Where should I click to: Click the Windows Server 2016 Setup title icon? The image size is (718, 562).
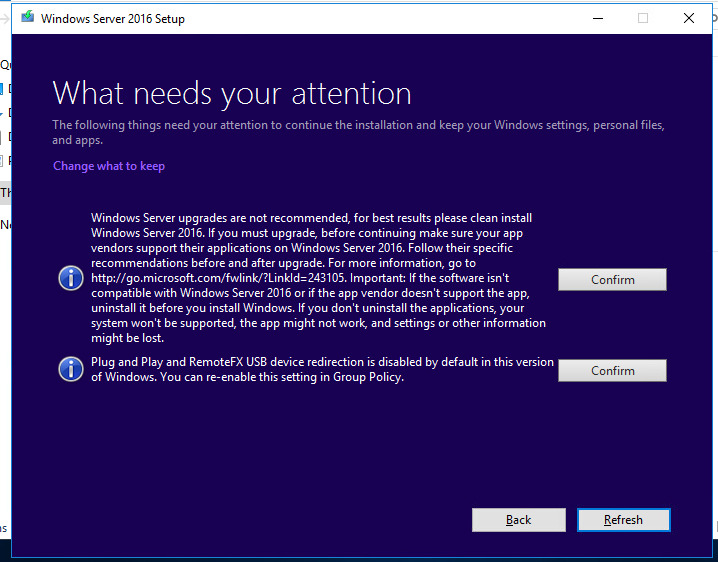[27, 18]
